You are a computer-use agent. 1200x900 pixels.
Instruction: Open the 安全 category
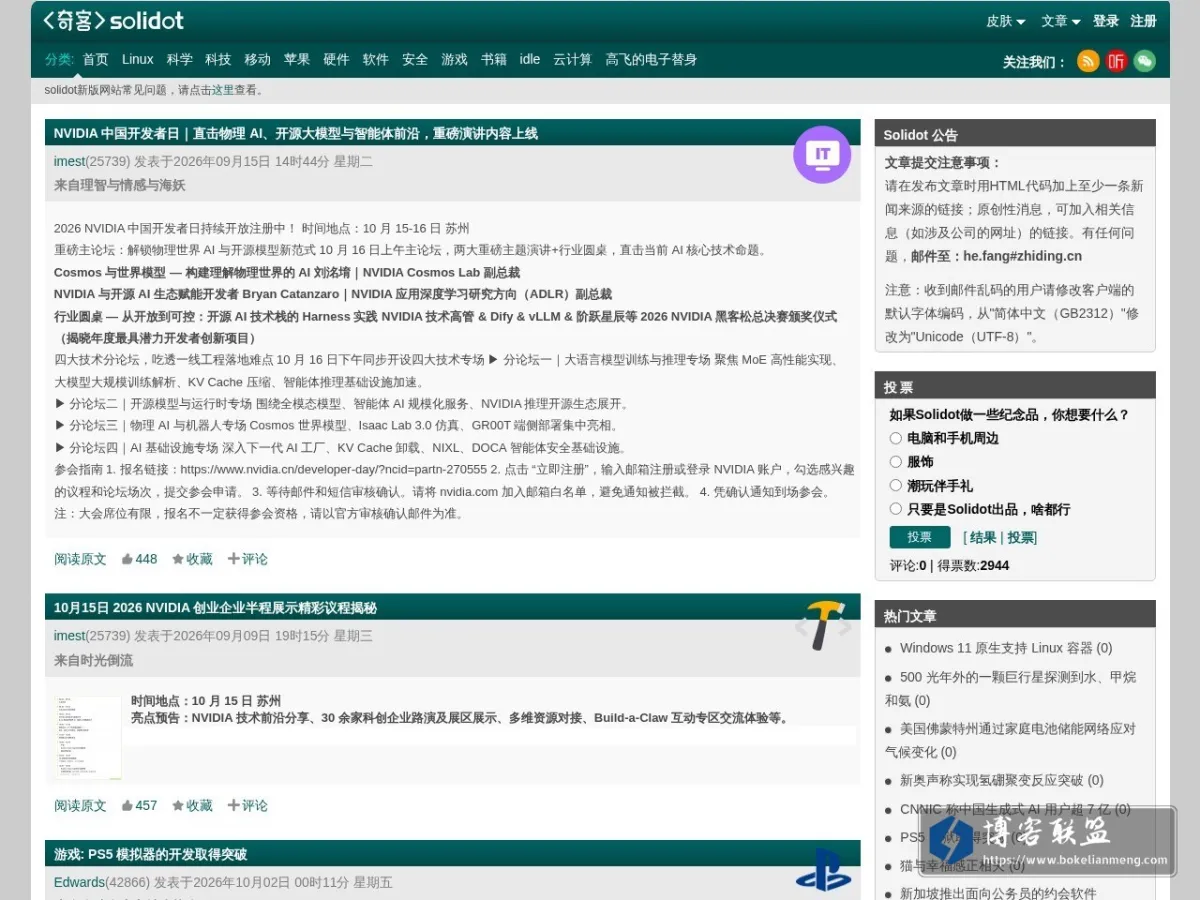[415, 59]
